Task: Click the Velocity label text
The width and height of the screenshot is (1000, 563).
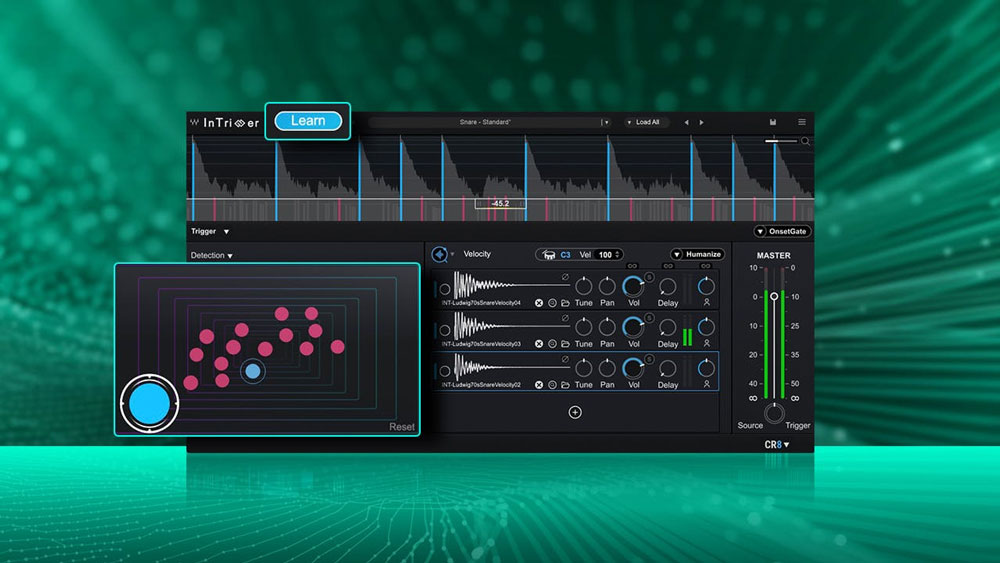Action: 477,254
